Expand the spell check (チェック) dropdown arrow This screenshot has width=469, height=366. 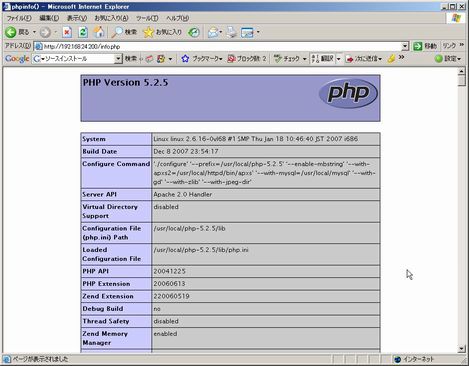coord(304,59)
